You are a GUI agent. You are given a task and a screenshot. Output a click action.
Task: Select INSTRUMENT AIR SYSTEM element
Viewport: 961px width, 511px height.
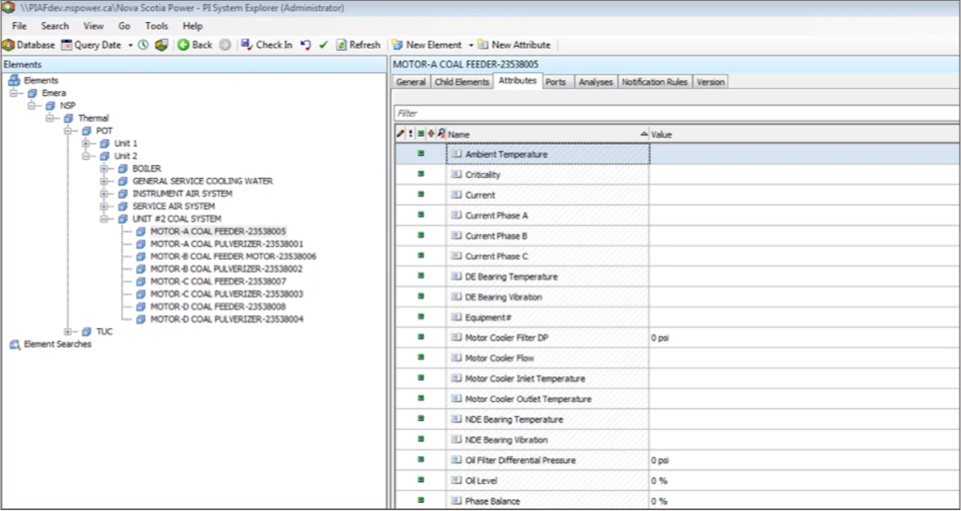tap(182, 194)
